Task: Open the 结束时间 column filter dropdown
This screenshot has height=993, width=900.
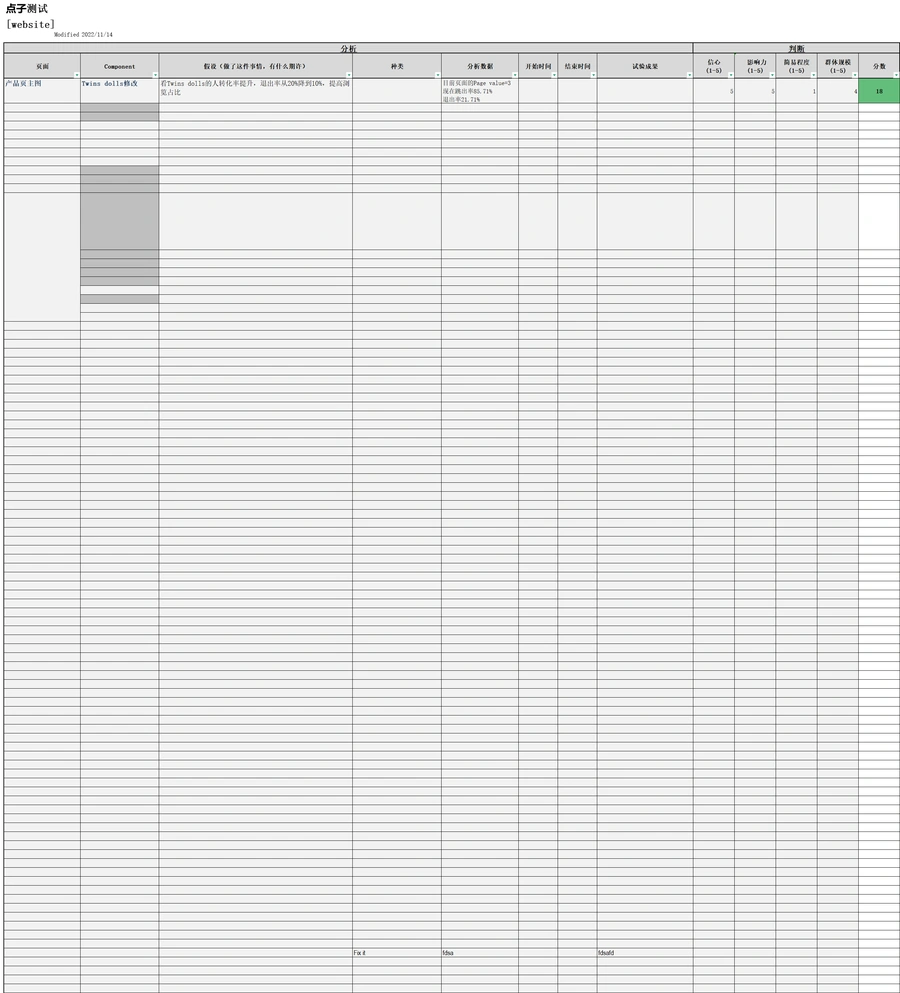Action: point(593,75)
